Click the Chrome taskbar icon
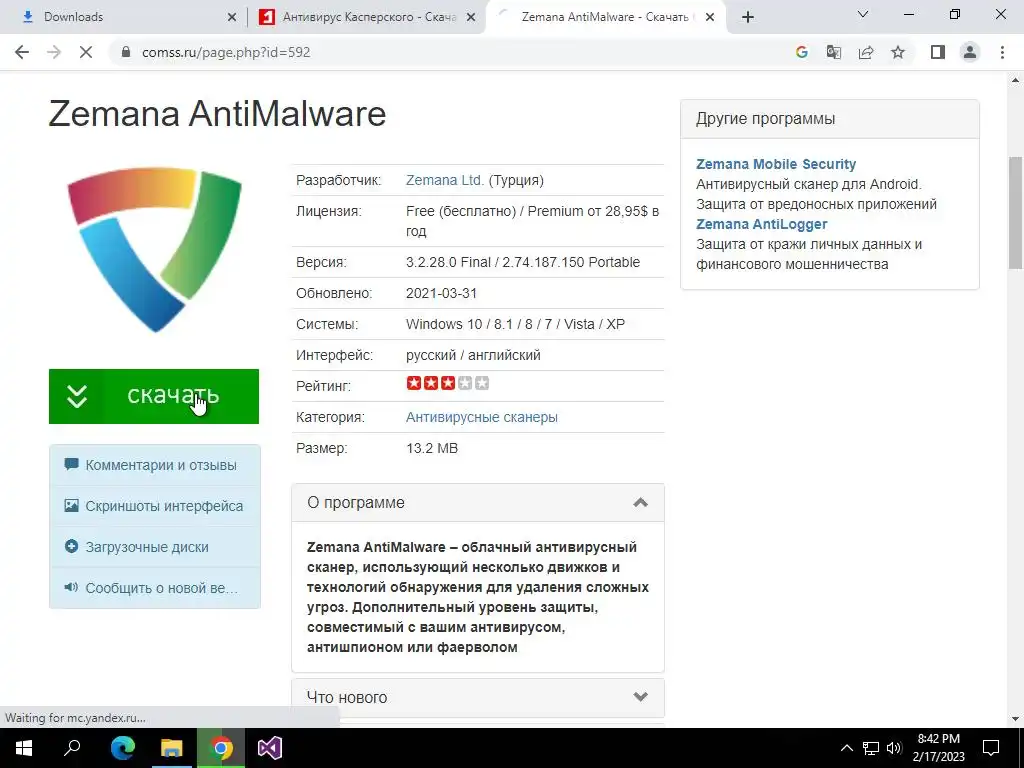Screen dimensions: 1024x768 click(221, 748)
